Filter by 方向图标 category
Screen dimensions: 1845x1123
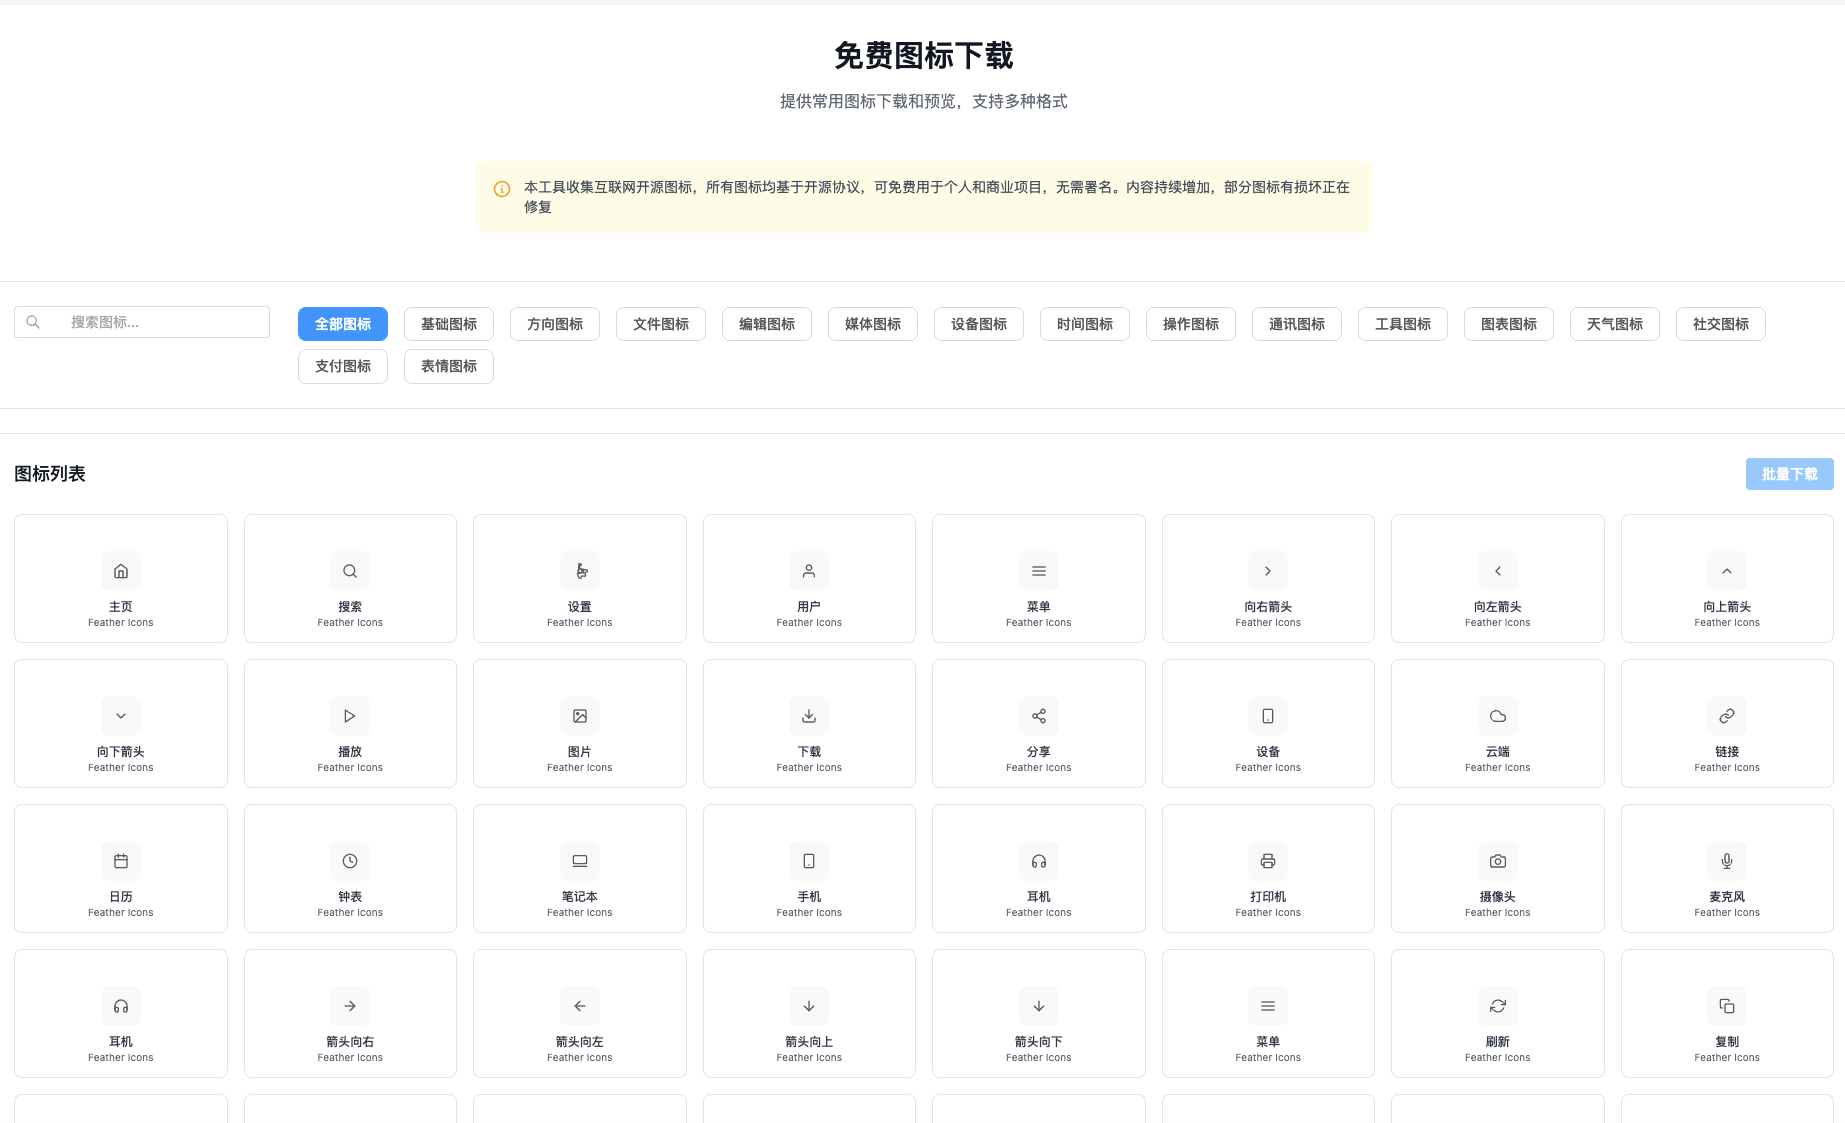tap(555, 324)
